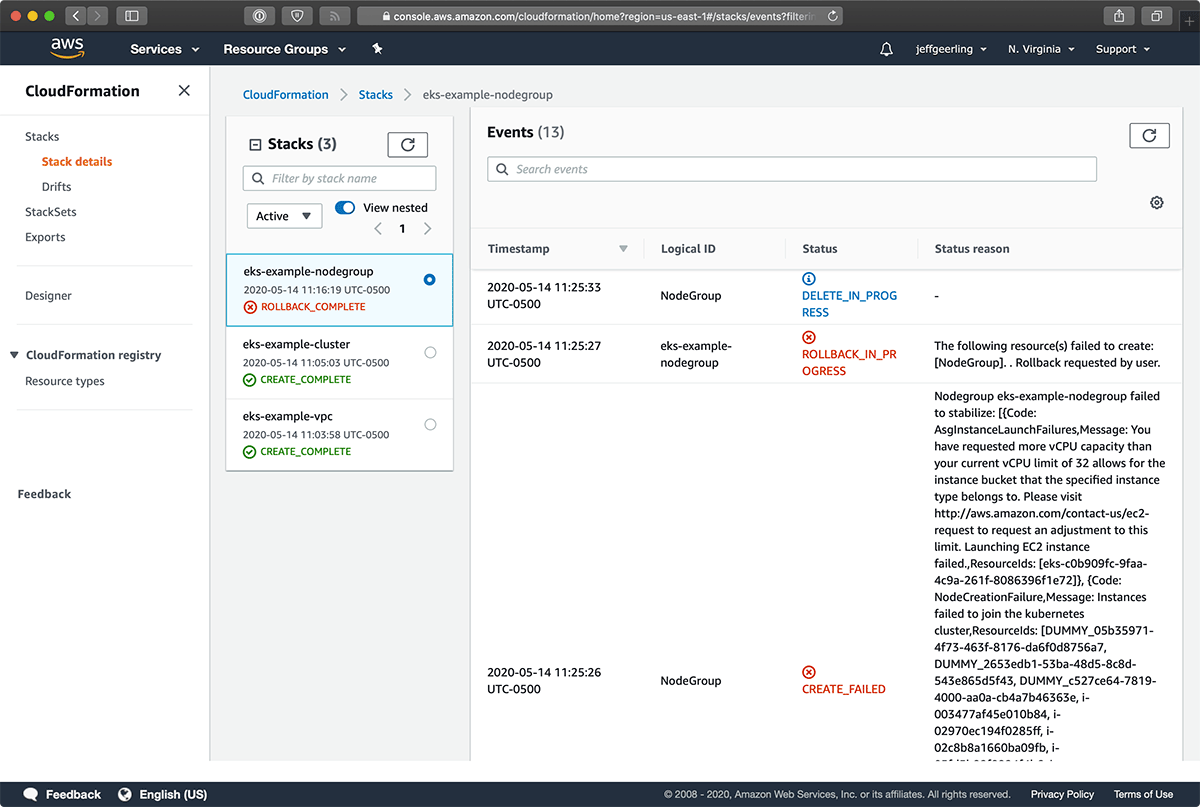Click the Search events field
1200x807 pixels.
(x=792, y=169)
